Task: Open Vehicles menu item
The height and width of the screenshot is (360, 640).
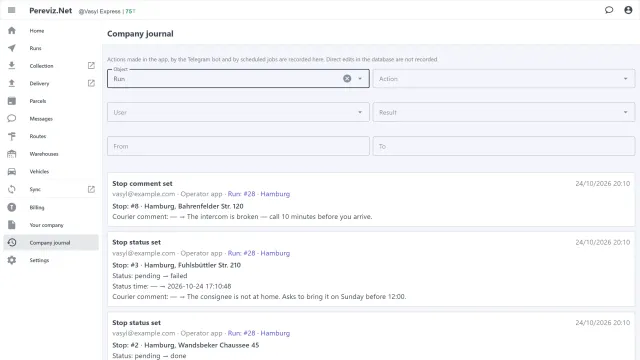Action: tap(51, 171)
